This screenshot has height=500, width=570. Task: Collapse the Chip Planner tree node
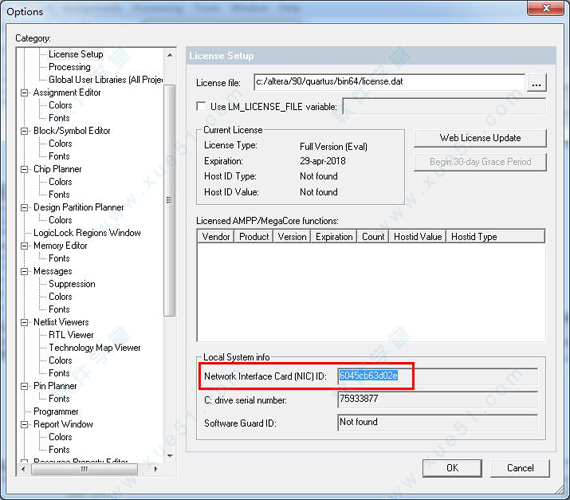(x=24, y=169)
